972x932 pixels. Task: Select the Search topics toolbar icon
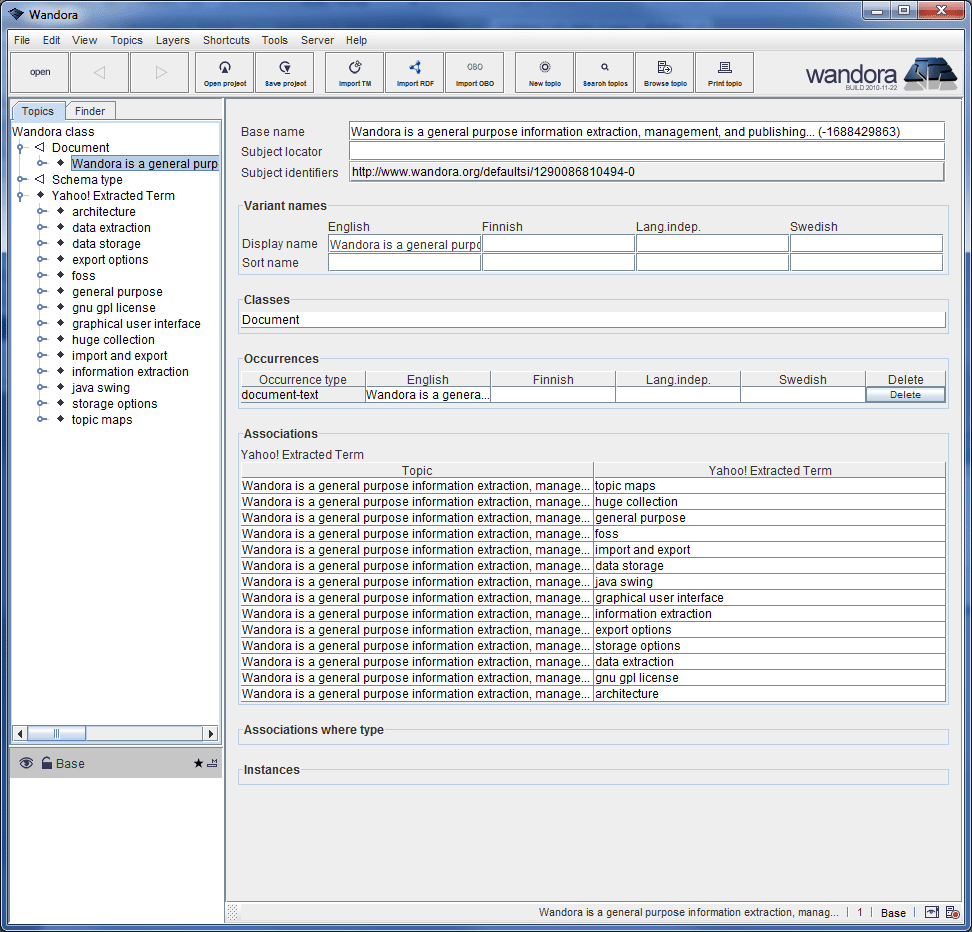coord(604,72)
